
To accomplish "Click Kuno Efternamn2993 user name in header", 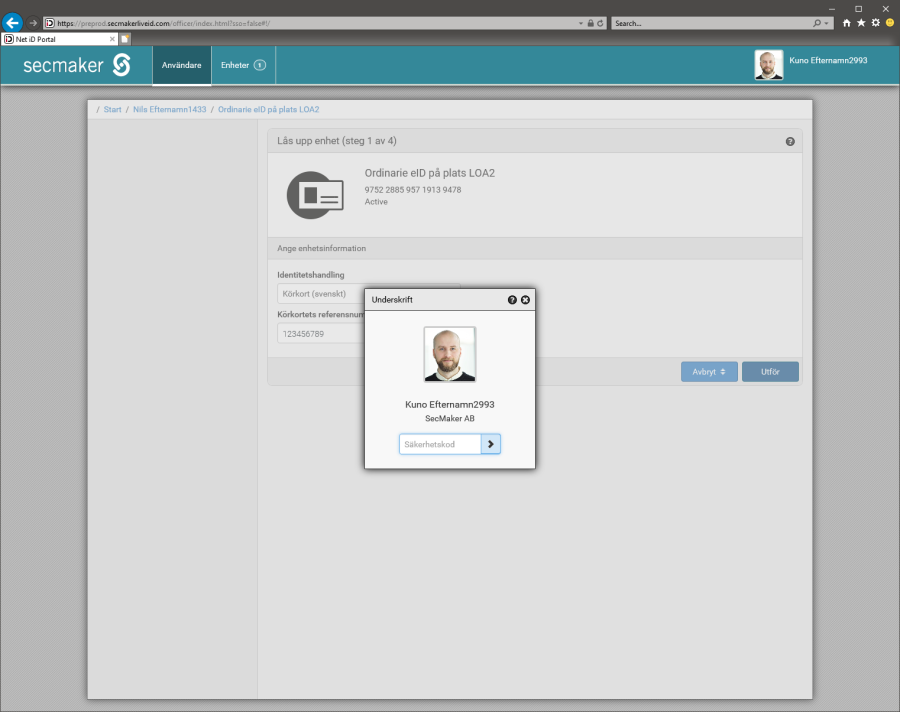I will coord(828,60).
